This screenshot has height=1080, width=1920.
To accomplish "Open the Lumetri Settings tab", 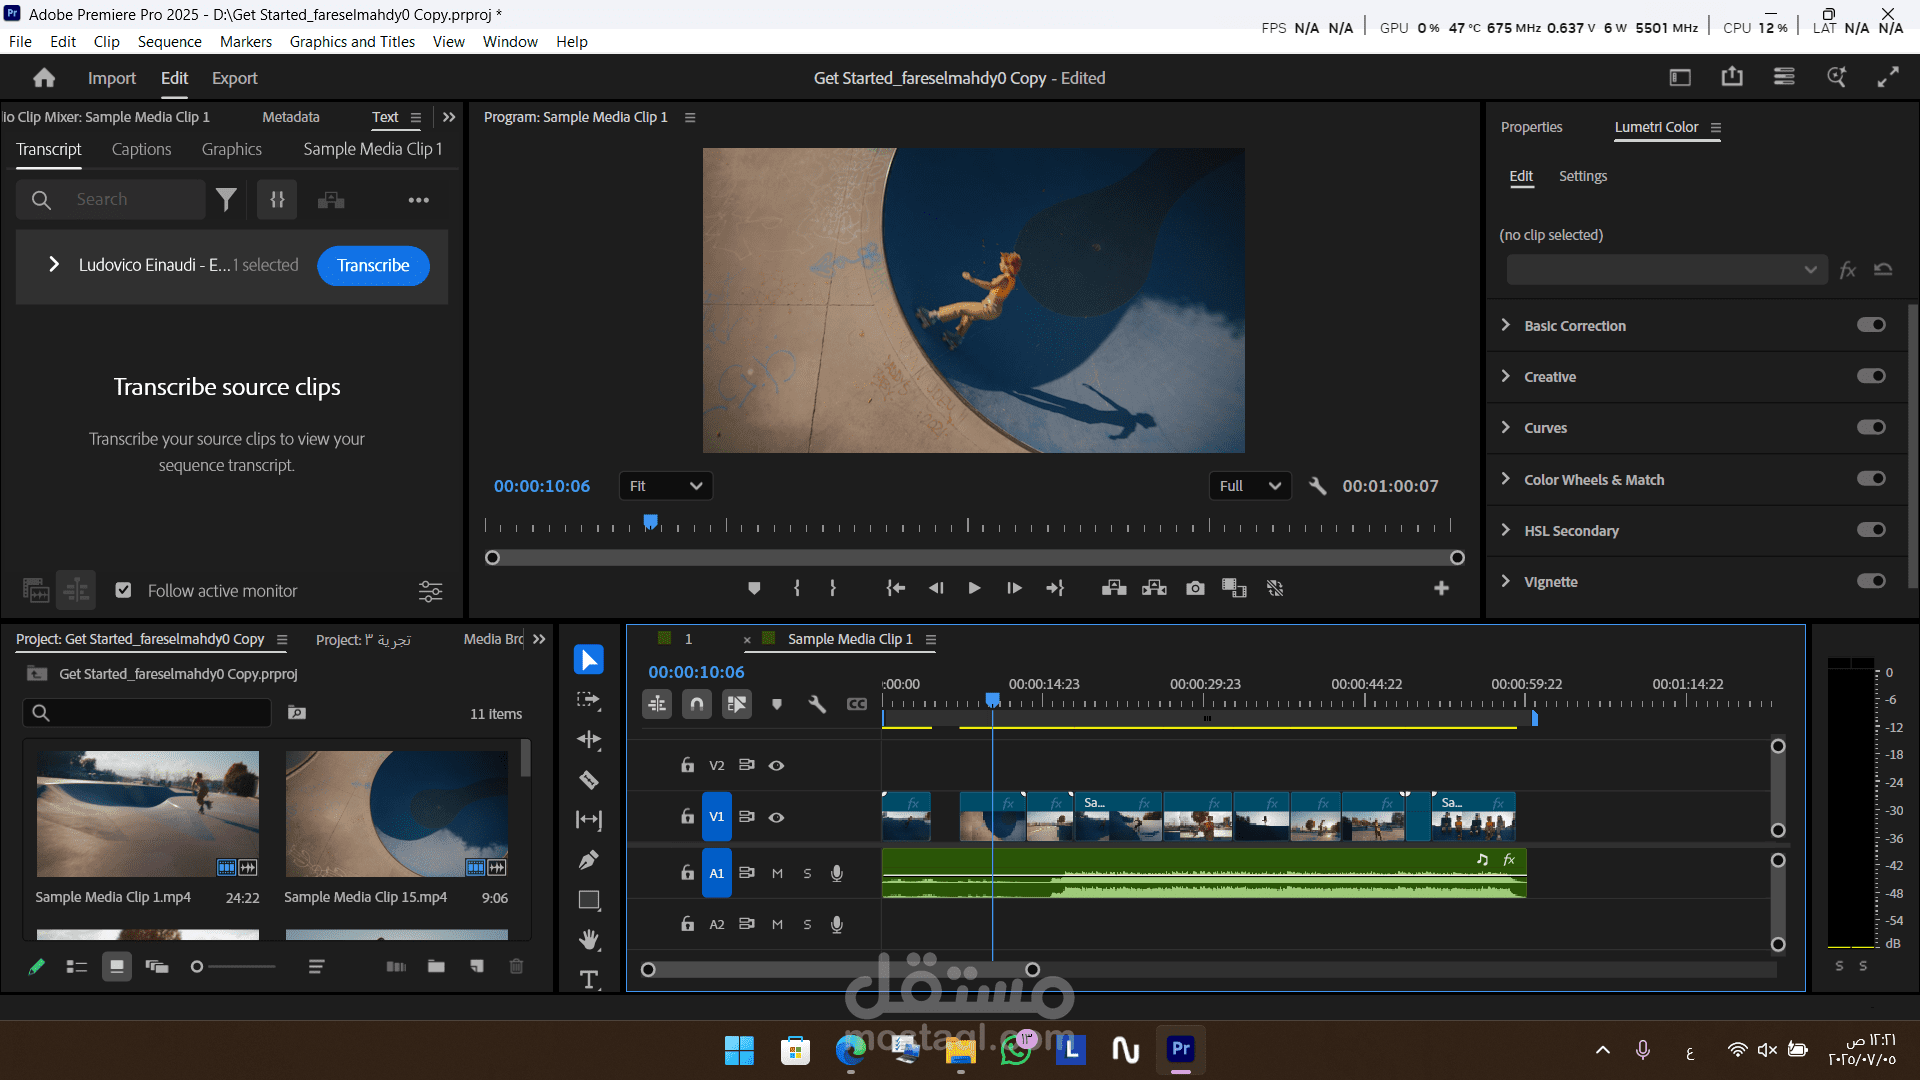I will (x=1583, y=176).
